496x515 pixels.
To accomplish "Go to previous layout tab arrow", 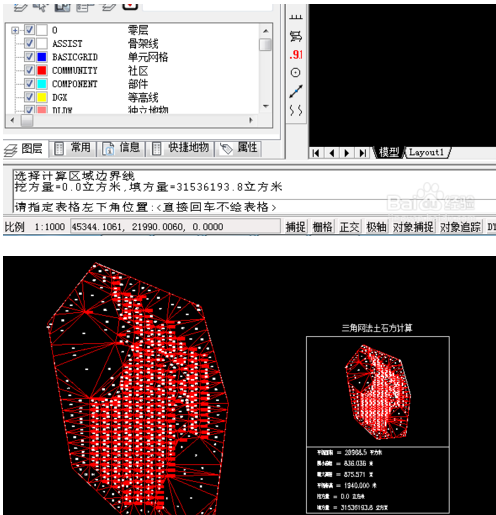I will [331, 153].
